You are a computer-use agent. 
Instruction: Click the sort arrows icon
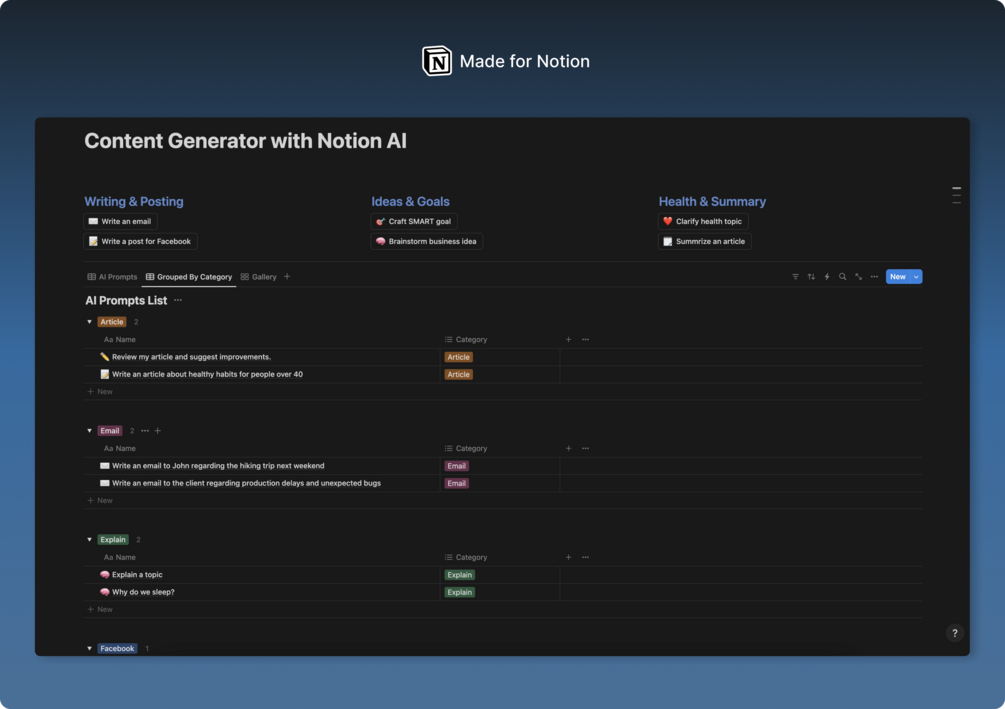click(811, 277)
